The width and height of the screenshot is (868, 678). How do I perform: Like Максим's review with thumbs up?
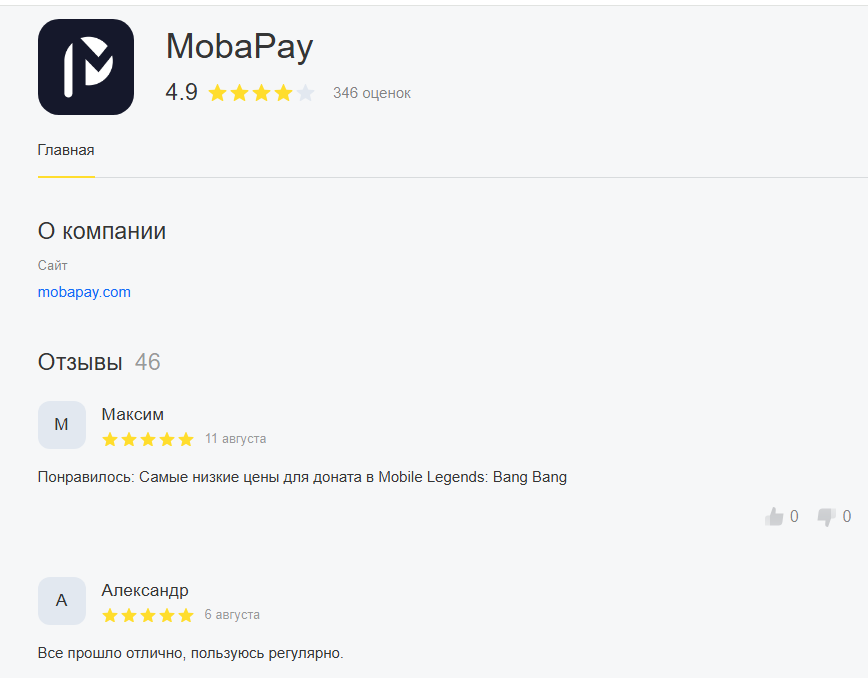774,516
